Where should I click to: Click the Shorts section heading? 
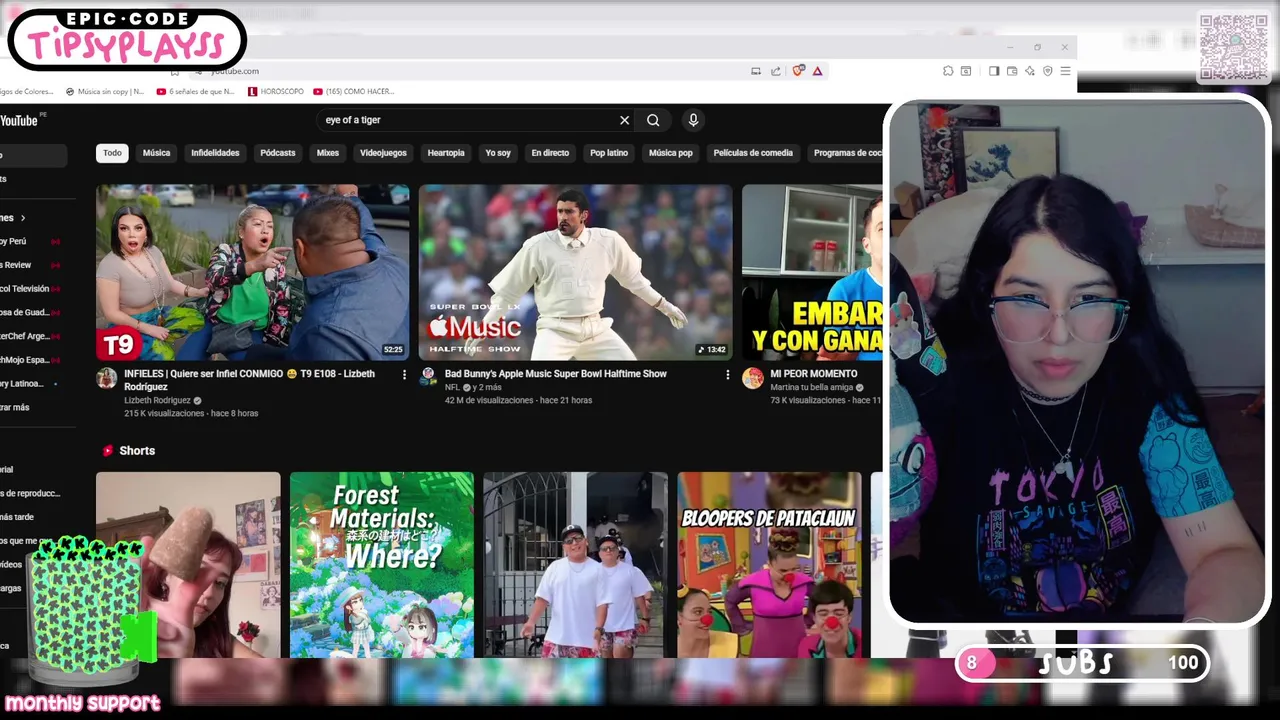tap(137, 451)
